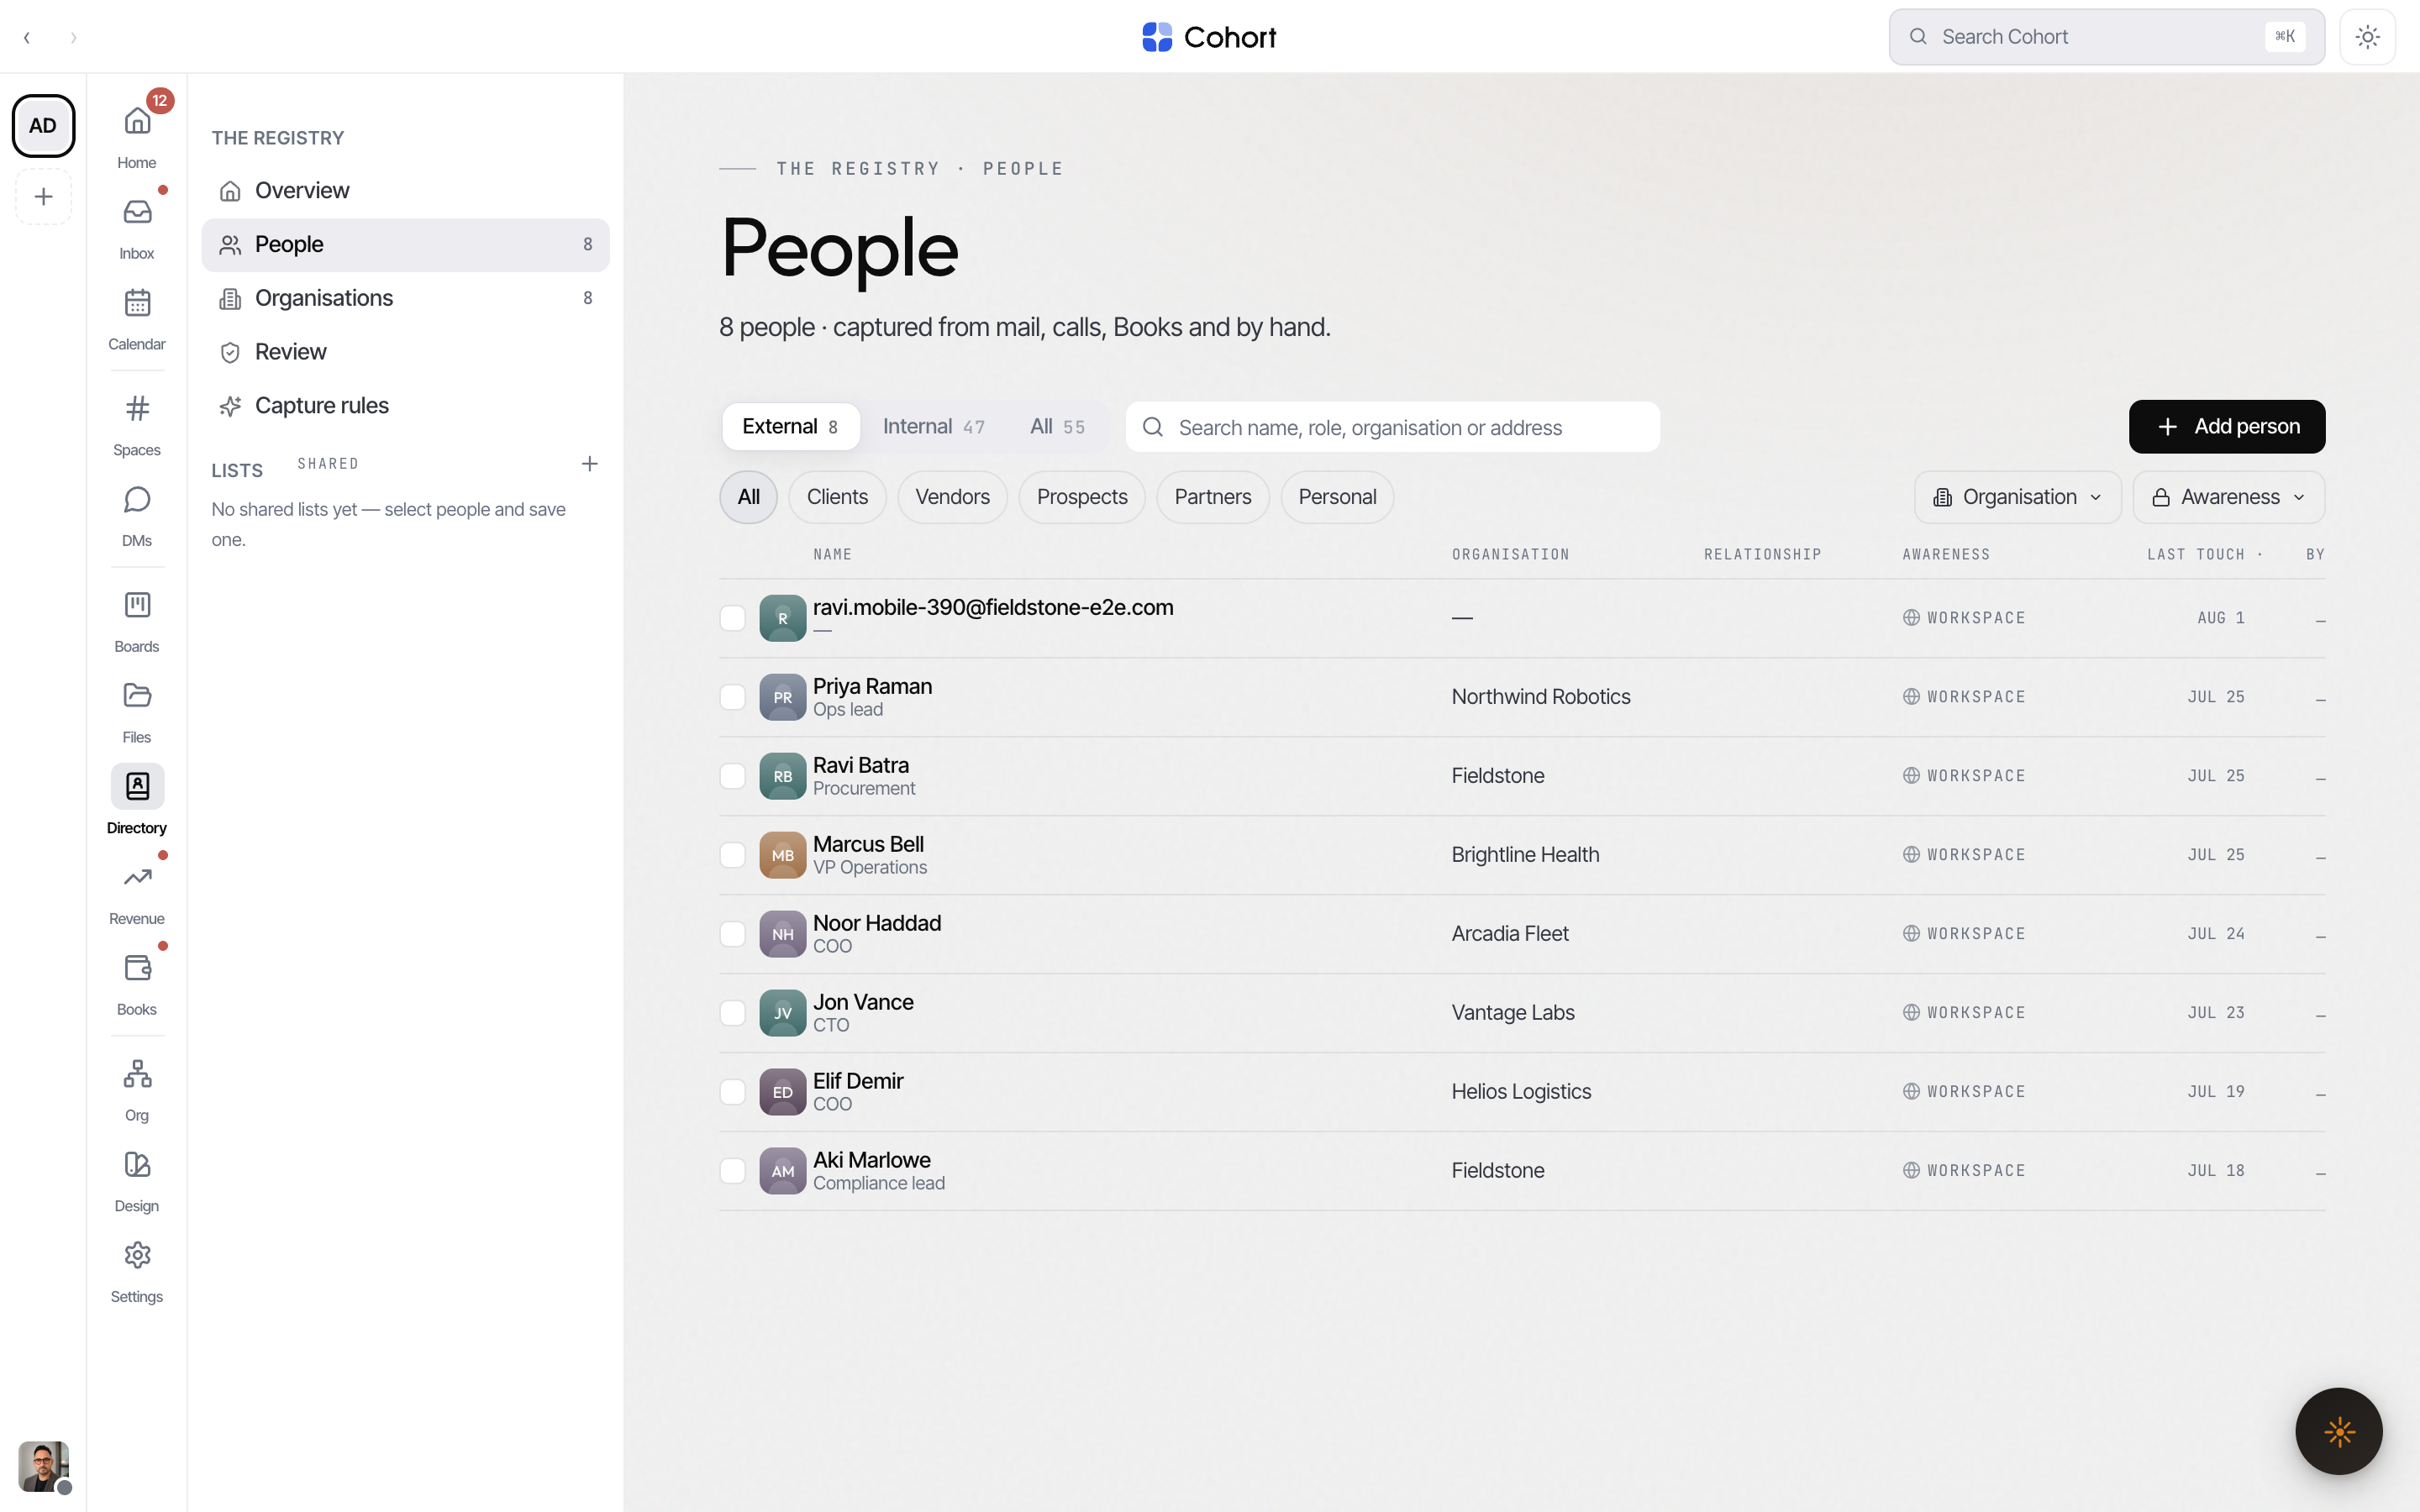Filter by Personal chip

(1337, 497)
